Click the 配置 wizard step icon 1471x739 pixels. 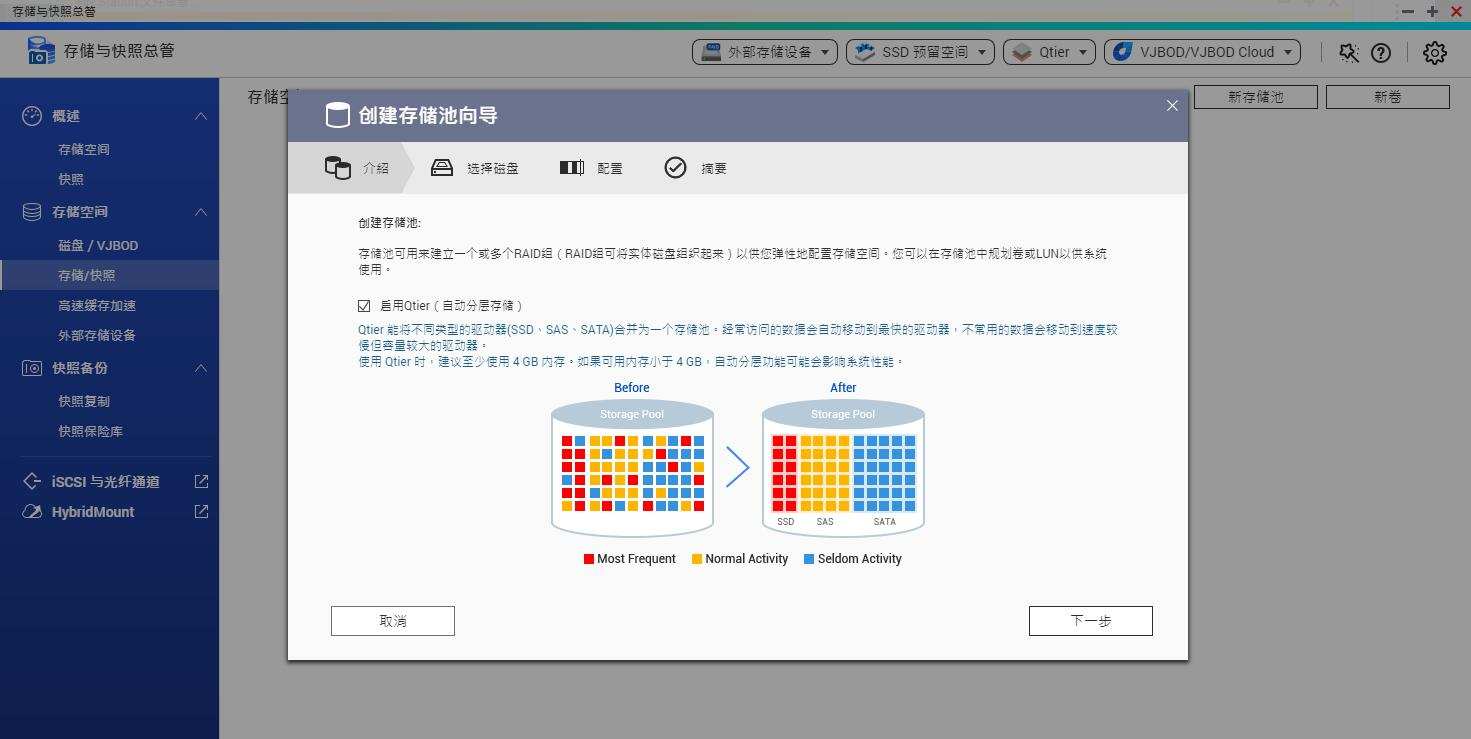click(571, 167)
